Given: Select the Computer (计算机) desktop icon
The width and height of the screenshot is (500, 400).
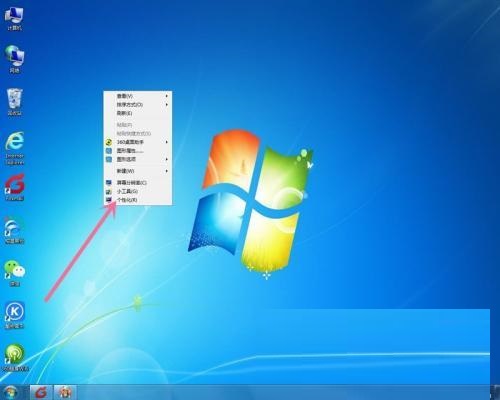Looking at the screenshot, I should pyautogui.click(x=14, y=19).
